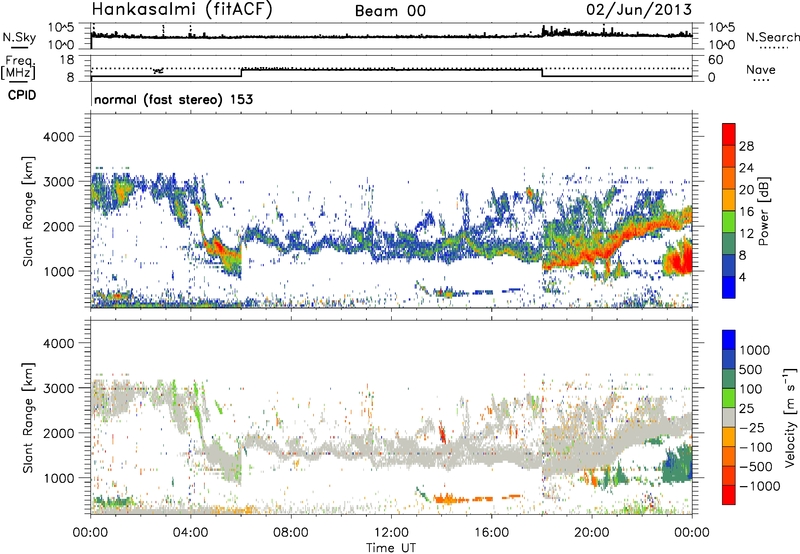Click the gray segment of velocity colorbar
Viewport: 800px width, 554px height.
729,418
